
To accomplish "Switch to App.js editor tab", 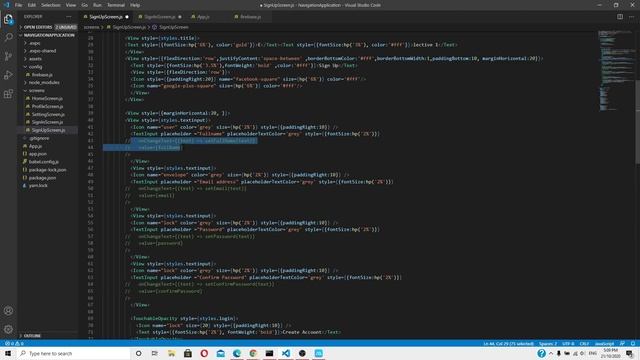I will [203, 17].
